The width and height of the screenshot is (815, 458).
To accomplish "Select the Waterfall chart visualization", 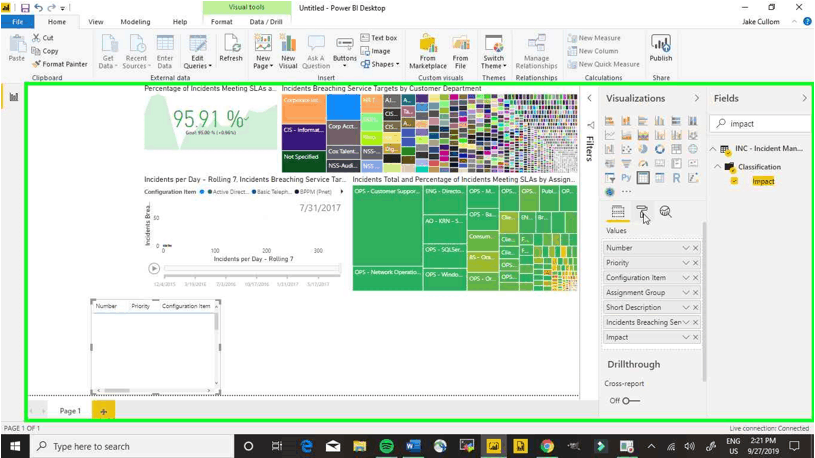I will pos(610,149).
